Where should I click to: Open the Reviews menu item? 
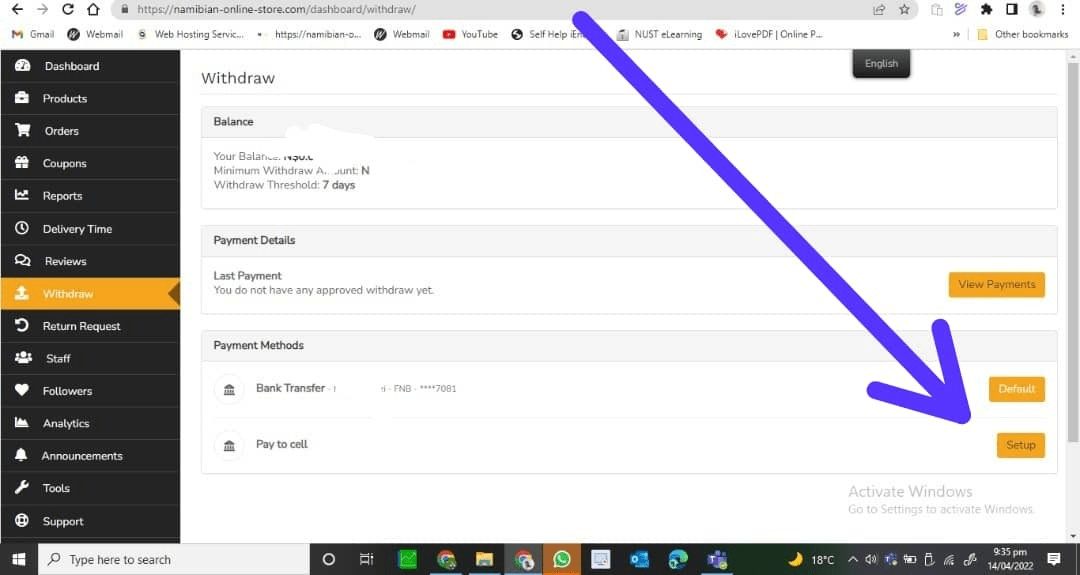point(65,261)
